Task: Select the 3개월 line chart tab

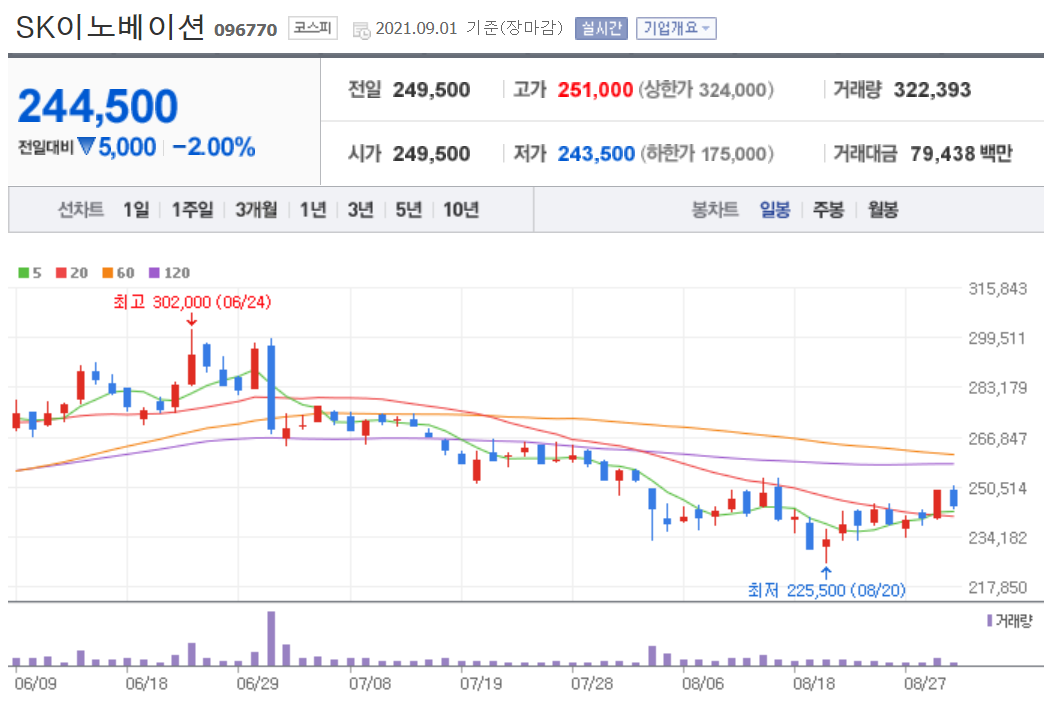Action: [x=256, y=210]
